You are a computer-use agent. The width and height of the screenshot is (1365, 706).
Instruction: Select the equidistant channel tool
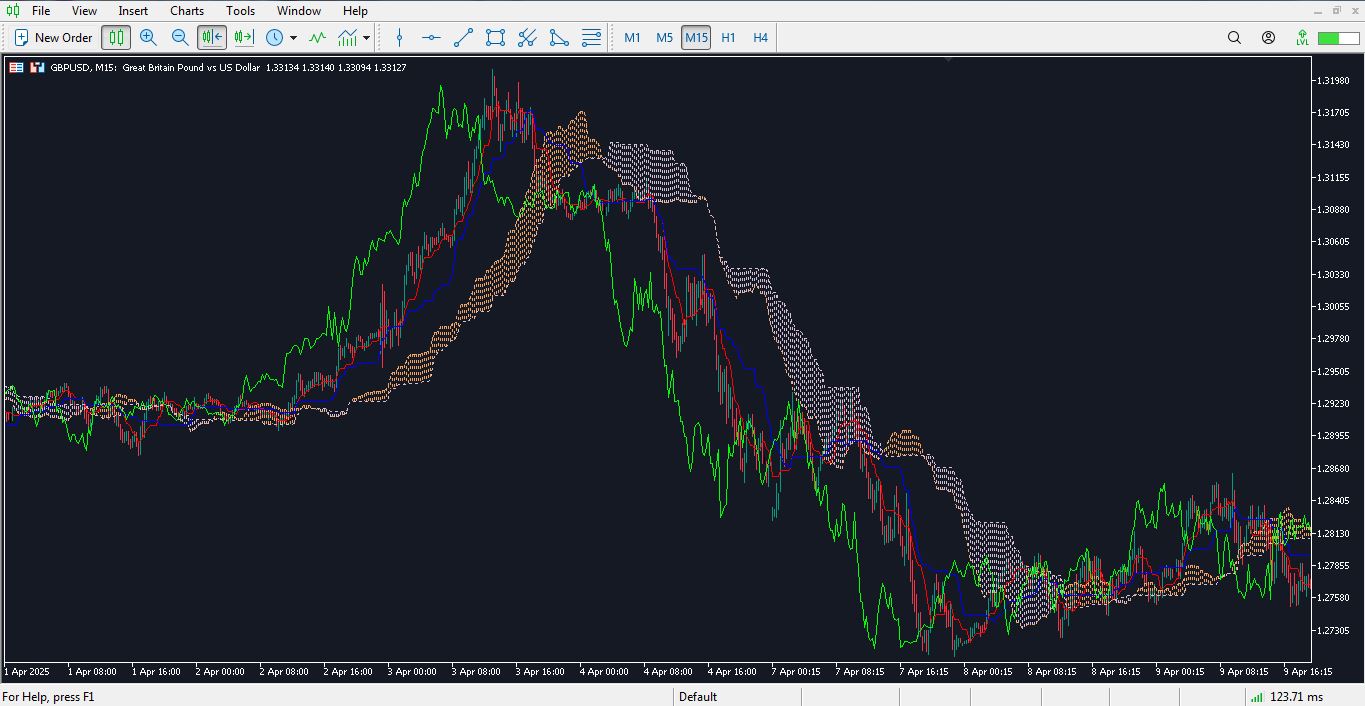pos(527,38)
